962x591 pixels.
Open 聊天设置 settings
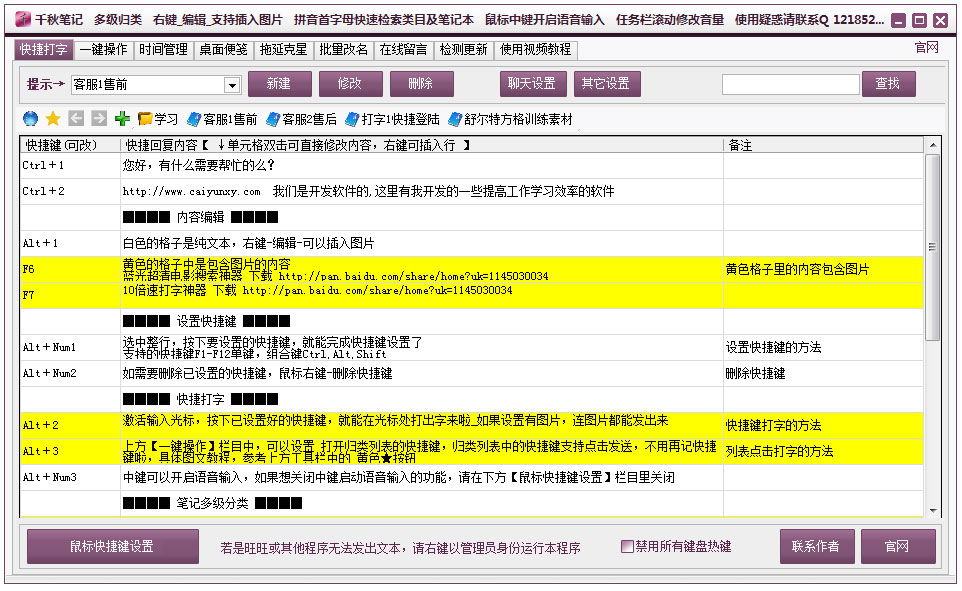click(x=533, y=84)
